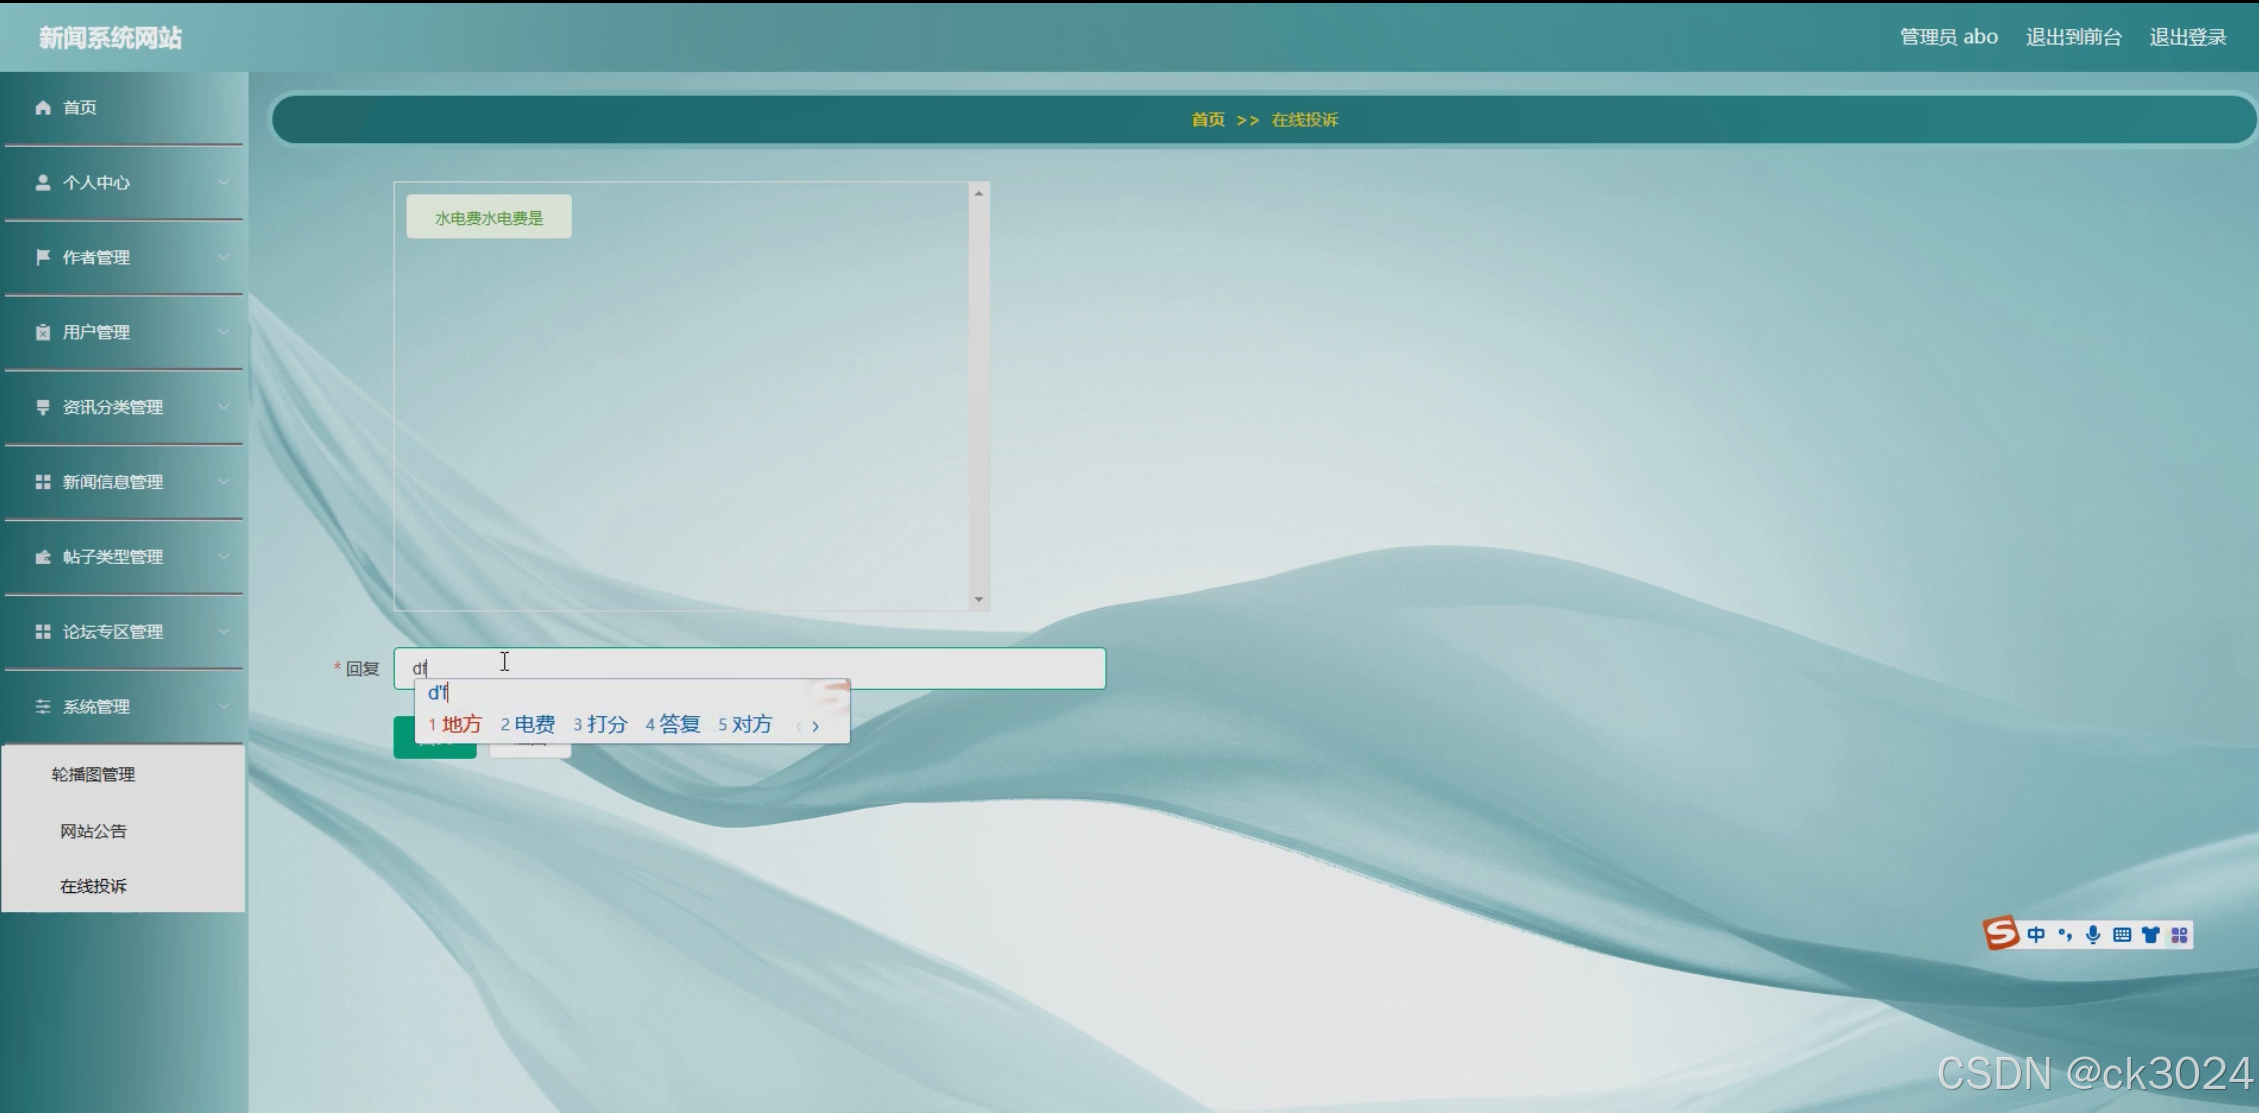Click the home icon beside 首页 in the sidebar
Screen dimensions: 2259x1113
[43, 107]
